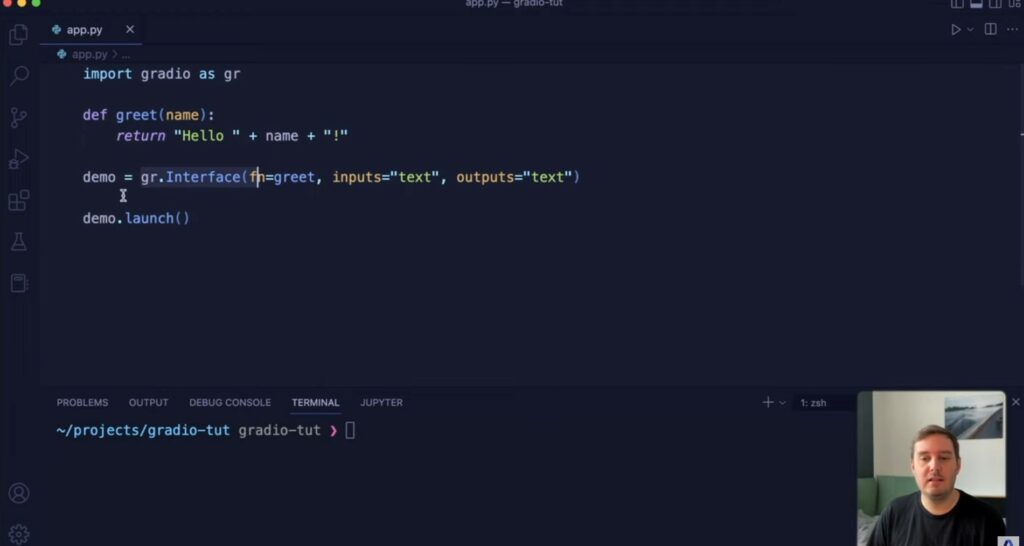Split the editor to the right

coord(991,29)
